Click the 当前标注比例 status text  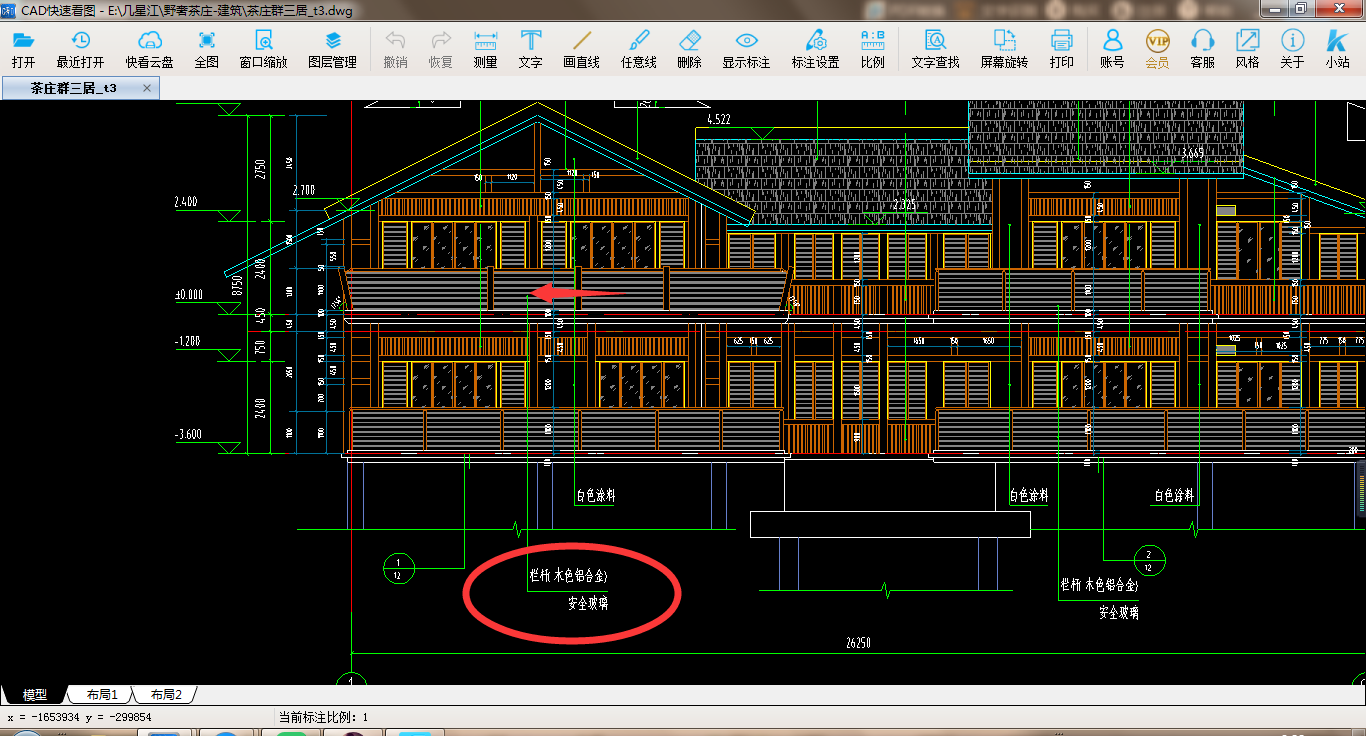323,717
